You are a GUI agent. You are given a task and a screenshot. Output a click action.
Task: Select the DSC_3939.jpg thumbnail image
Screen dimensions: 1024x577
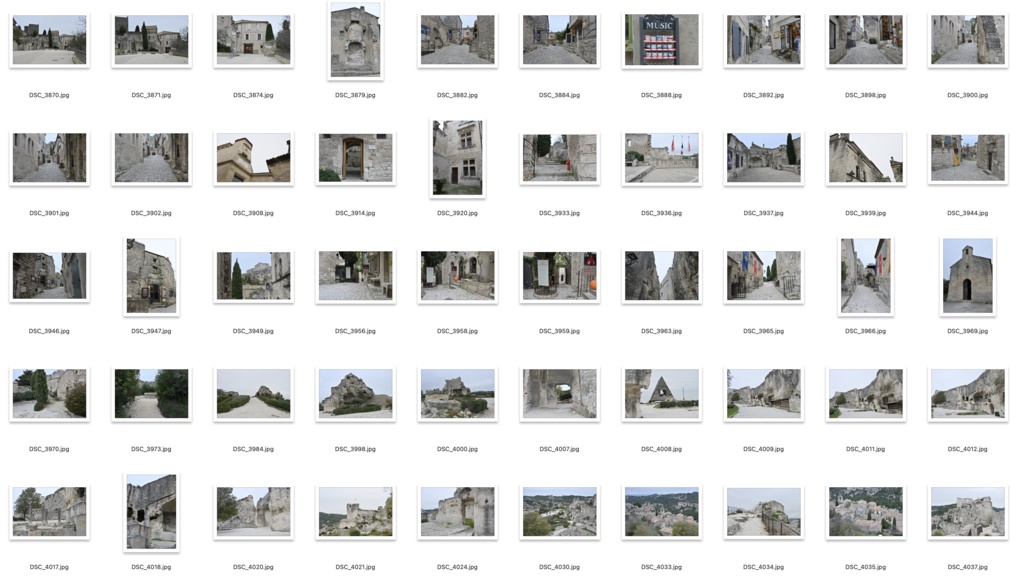pos(866,158)
